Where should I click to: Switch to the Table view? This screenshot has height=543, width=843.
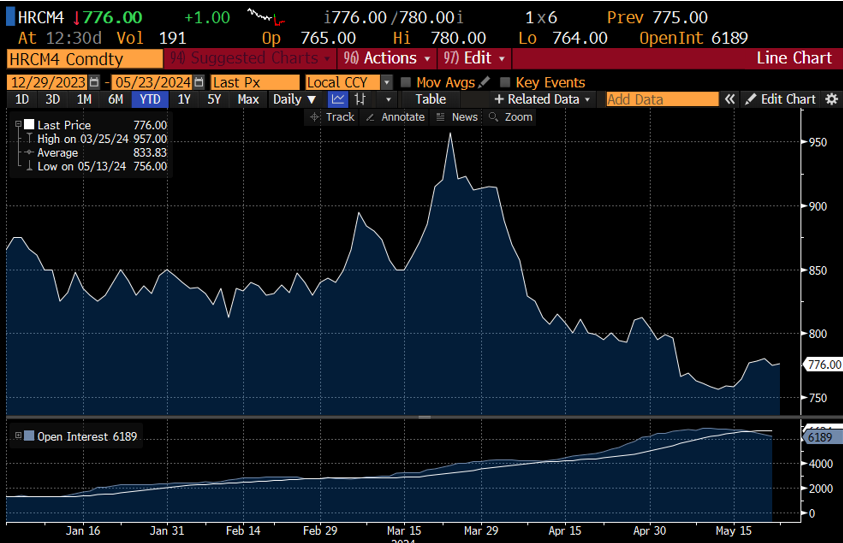[x=430, y=99]
